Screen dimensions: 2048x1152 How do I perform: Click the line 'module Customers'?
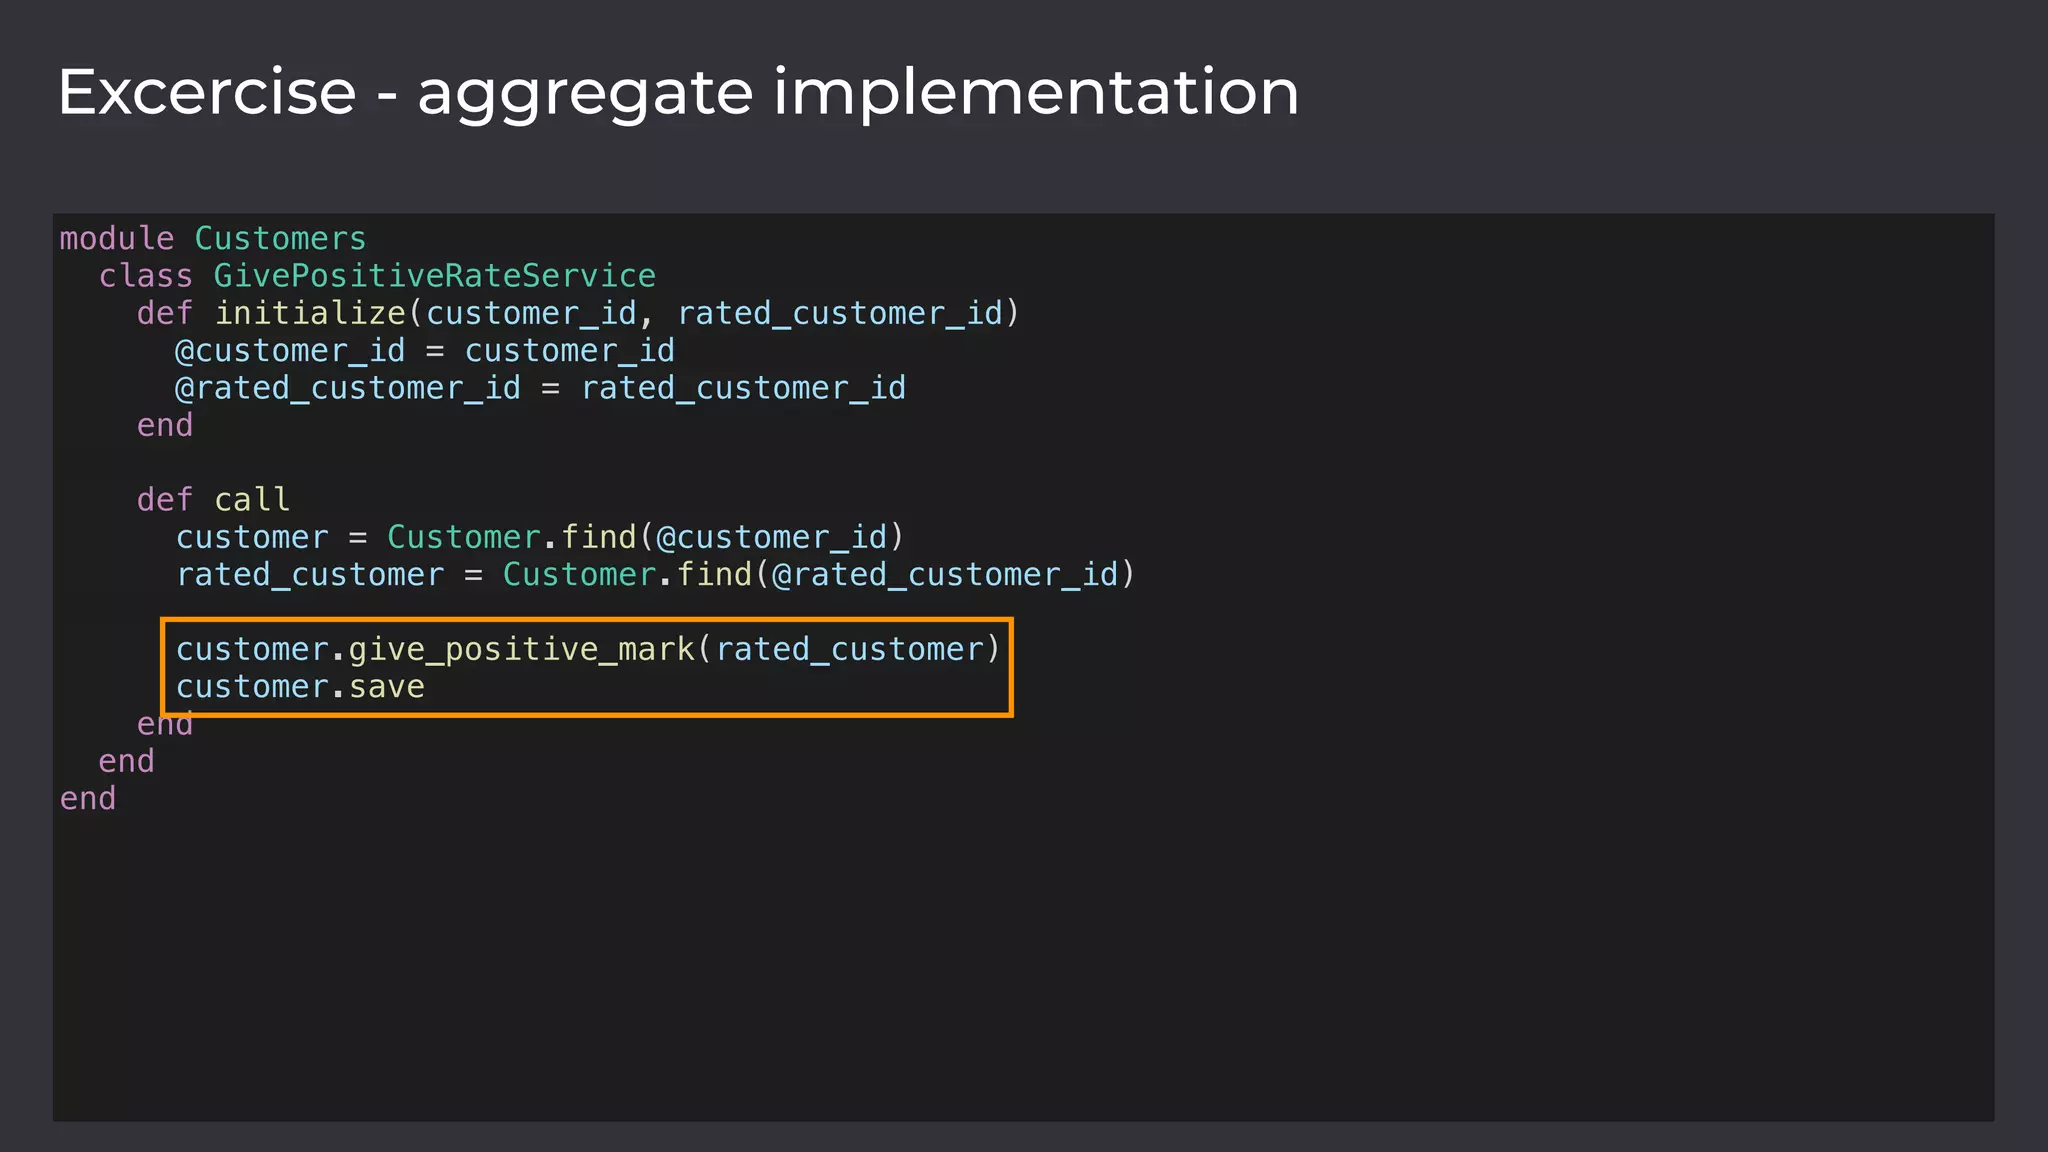click(213, 239)
